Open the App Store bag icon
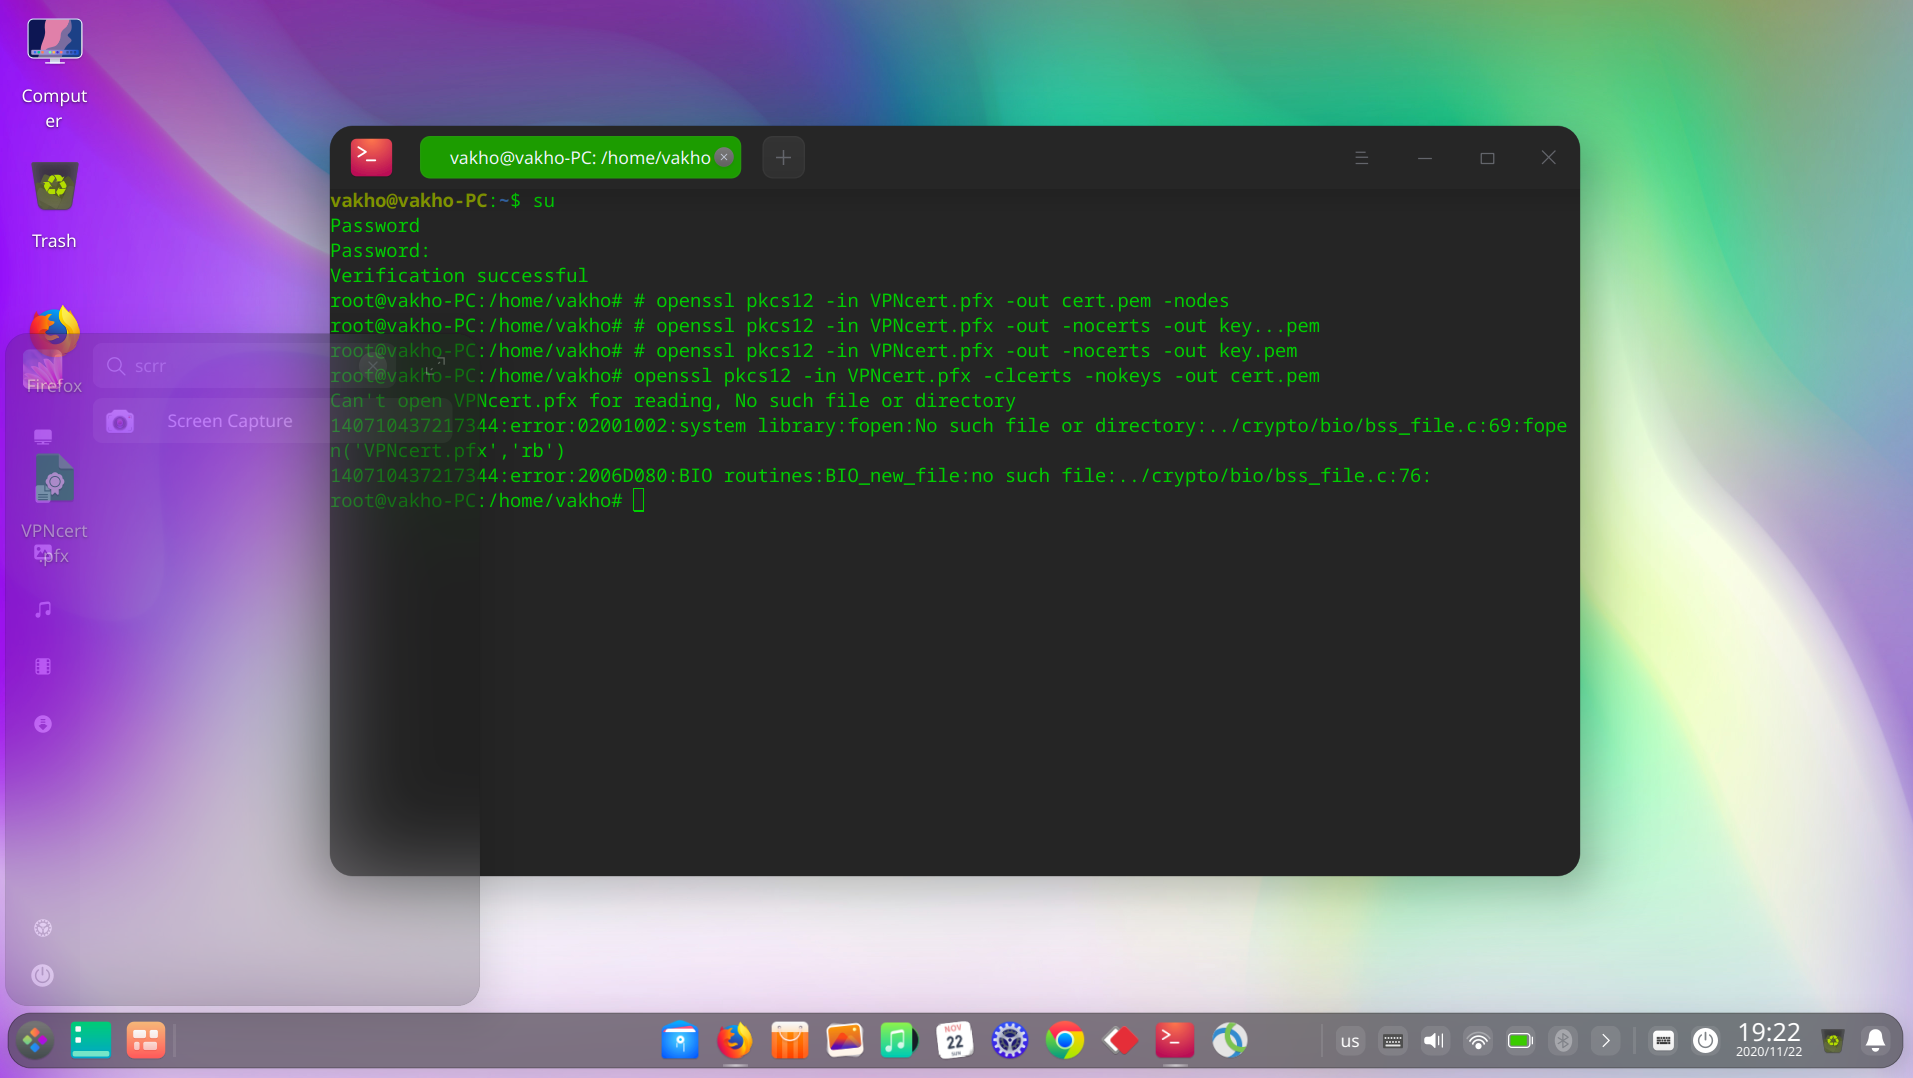Screen dimensions: 1913x1078 coord(789,1041)
